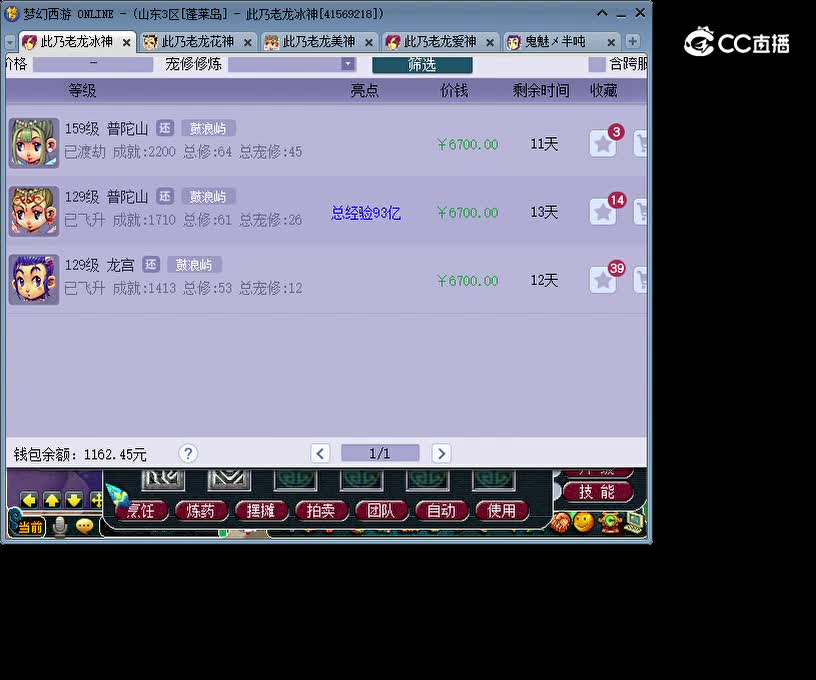Click 鼓浪屿 server tag on 129级 普陀山 listing

(208, 196)
